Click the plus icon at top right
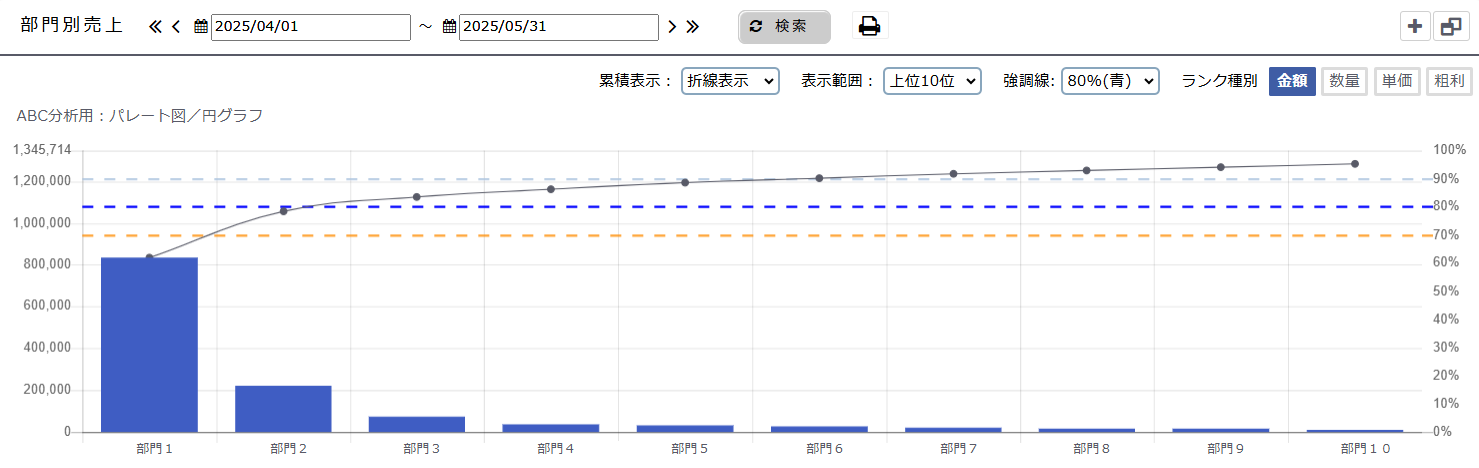The image size is (1479, 468). click(x=1414, y=27)
